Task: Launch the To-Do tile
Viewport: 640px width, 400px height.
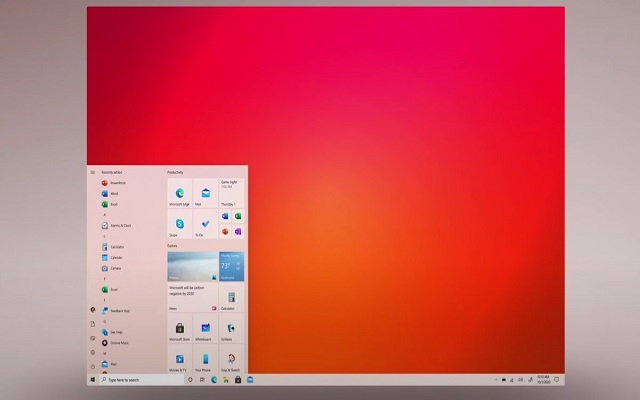Action: pyautogui.click(x=205, y=224)
